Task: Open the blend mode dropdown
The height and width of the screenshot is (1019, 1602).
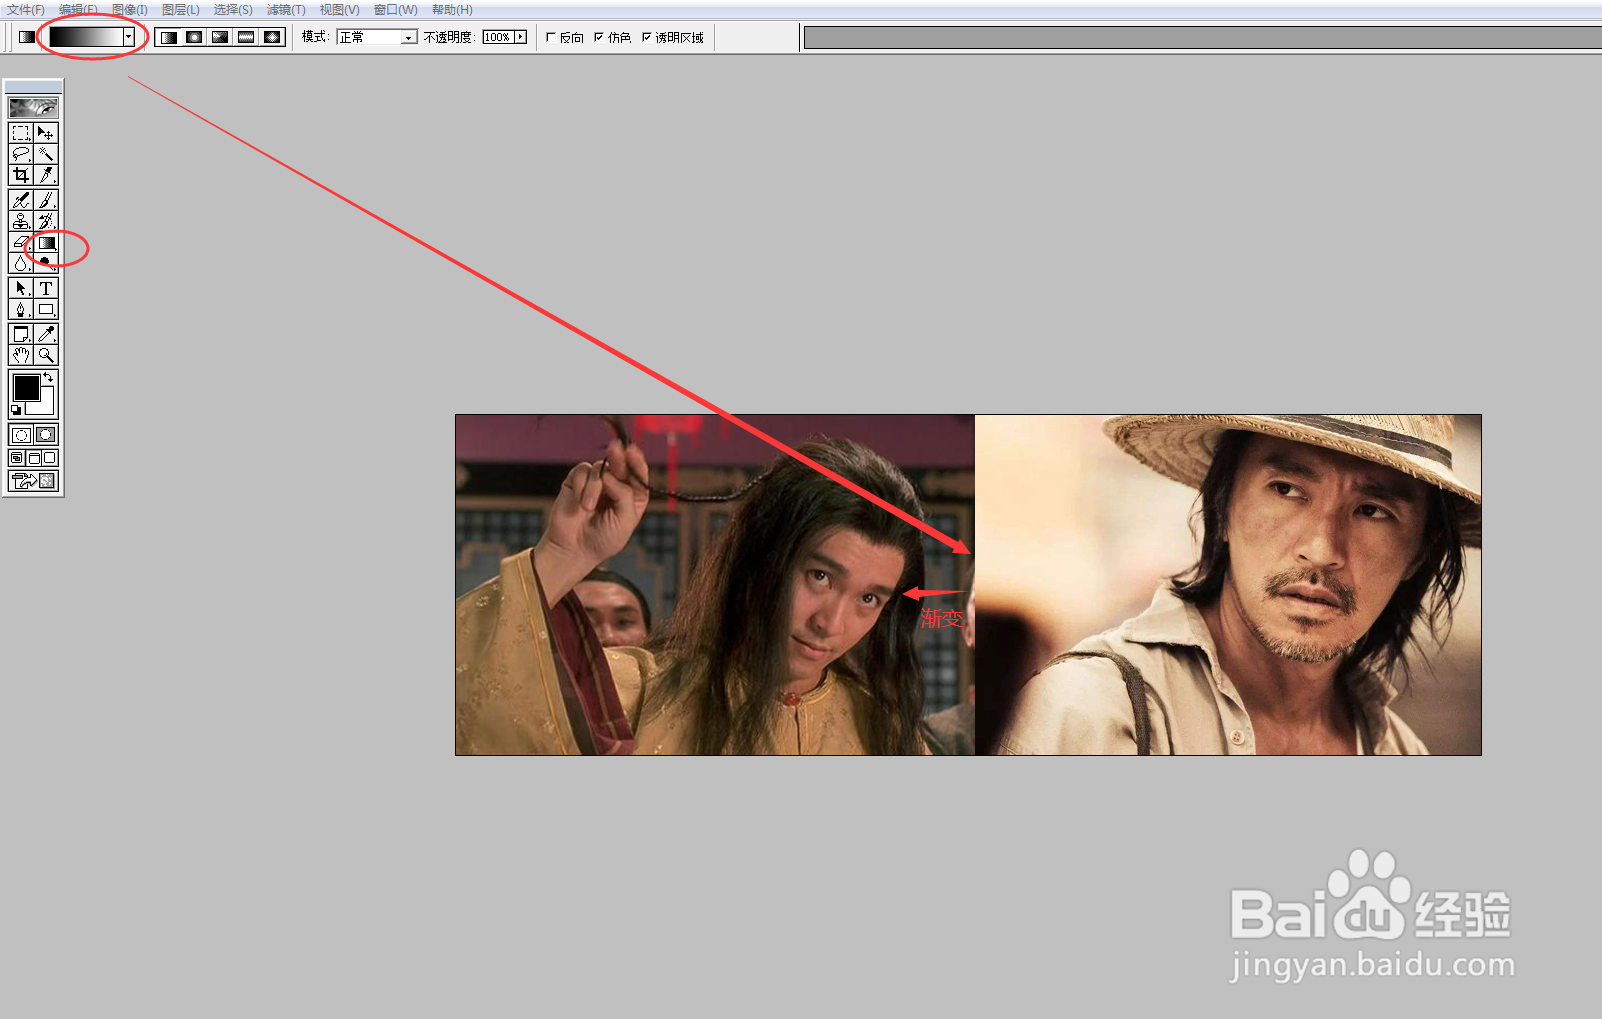Action: point(377,37)
